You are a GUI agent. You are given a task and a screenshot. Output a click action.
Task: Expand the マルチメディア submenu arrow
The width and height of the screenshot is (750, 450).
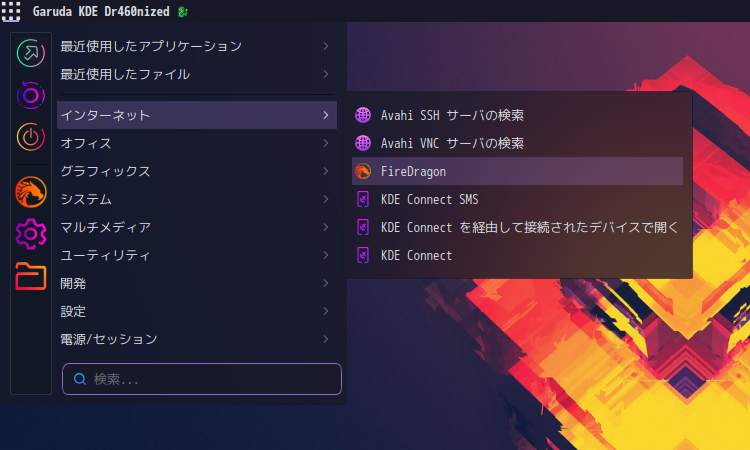[x=326, y=227]
